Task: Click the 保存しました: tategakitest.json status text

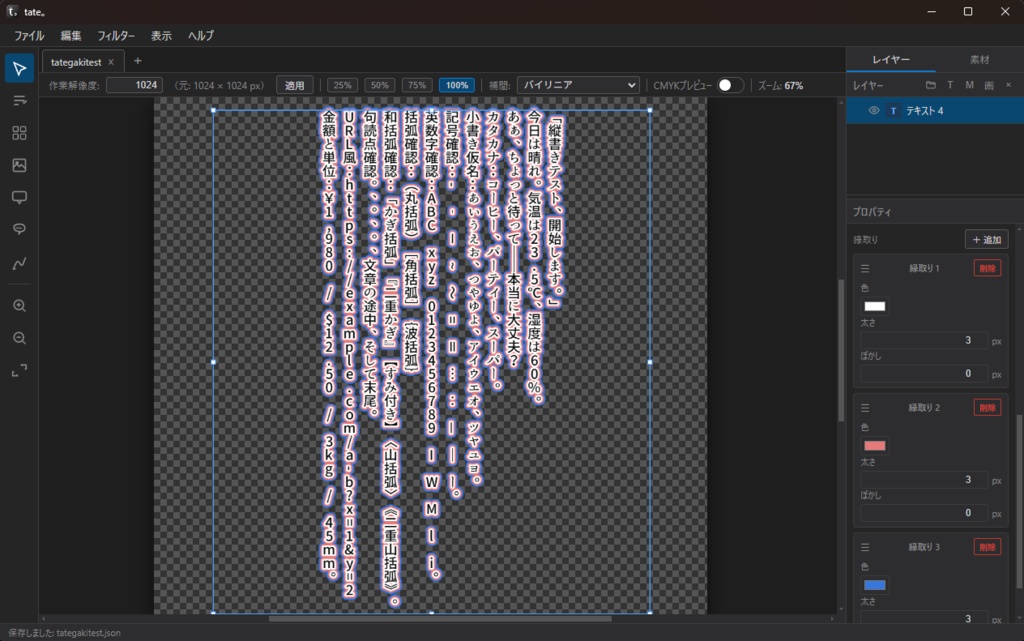Action: (64, 633)
